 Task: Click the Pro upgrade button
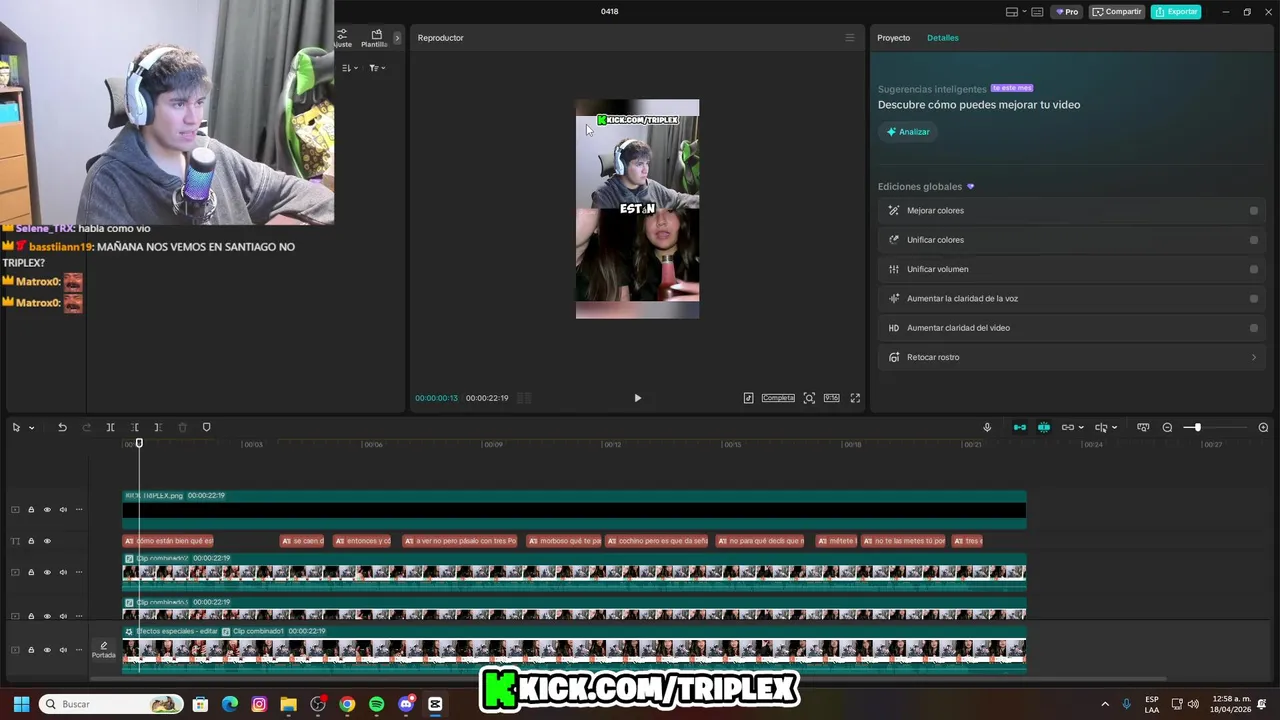[1066, 12]
